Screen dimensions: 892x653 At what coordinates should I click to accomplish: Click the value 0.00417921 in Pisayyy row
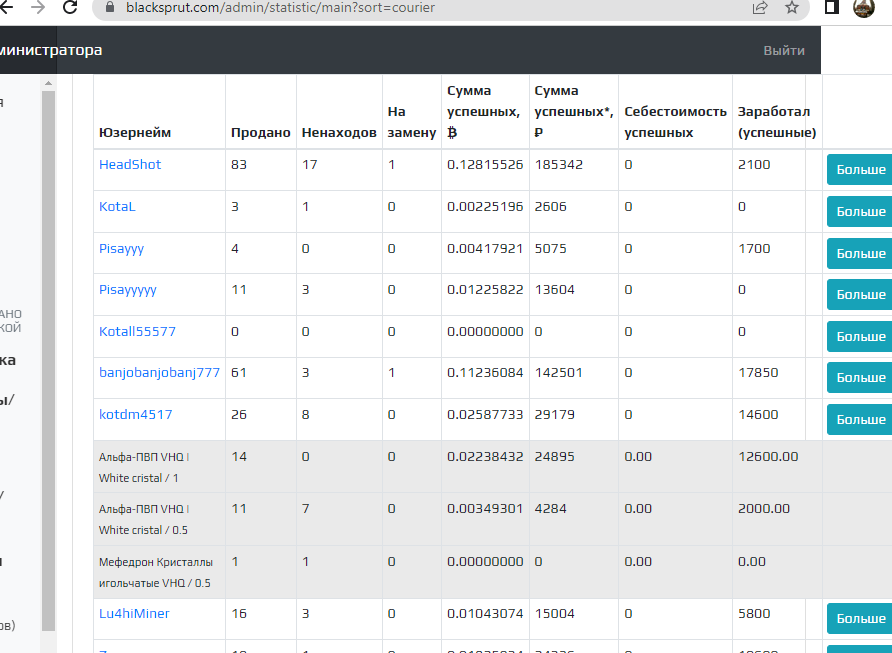pos(485,249)
